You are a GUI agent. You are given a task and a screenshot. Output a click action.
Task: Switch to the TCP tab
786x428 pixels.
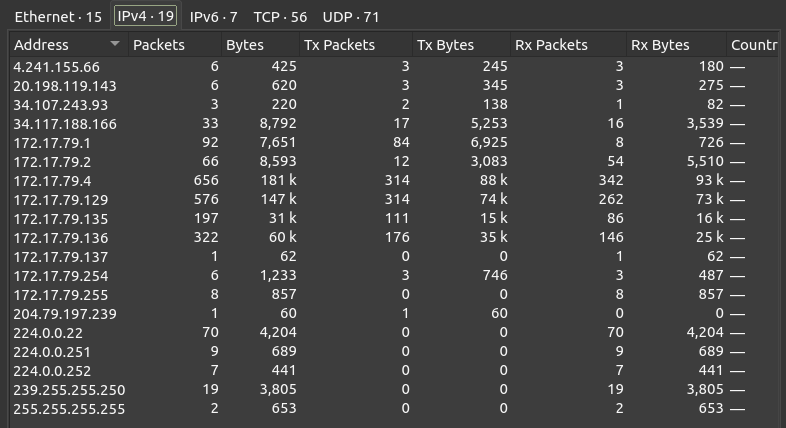click(280, 17)
